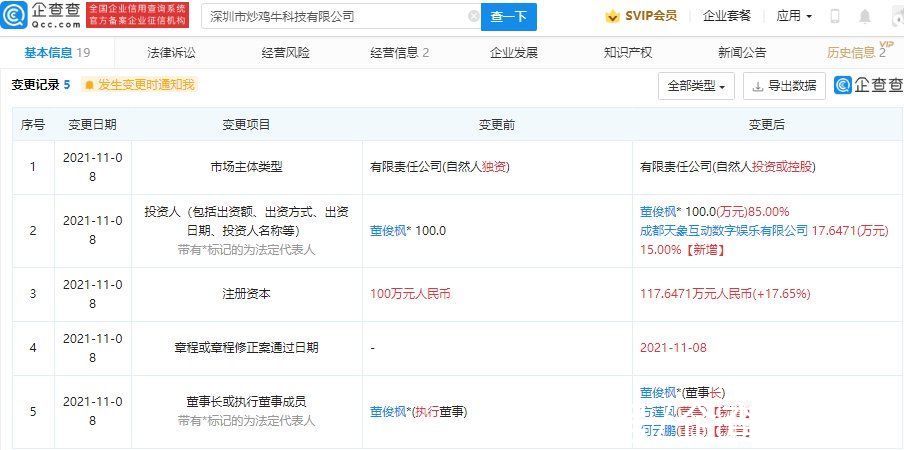Viewport: 904px width, 450px height.
Task: Click the search field containing 深圳市炒鸡牛科技有限公司
Action: point(341,17)
